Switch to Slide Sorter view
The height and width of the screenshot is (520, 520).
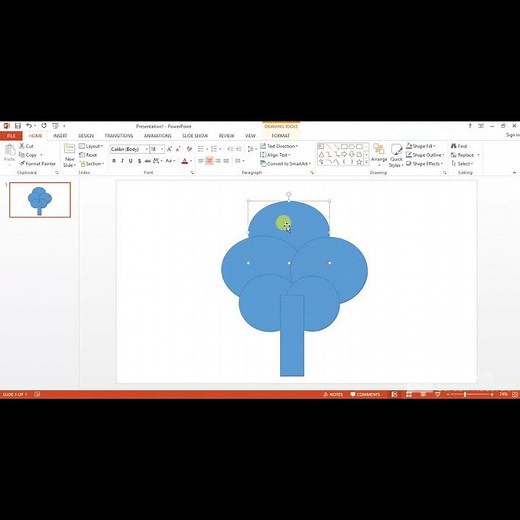[409, 394]
